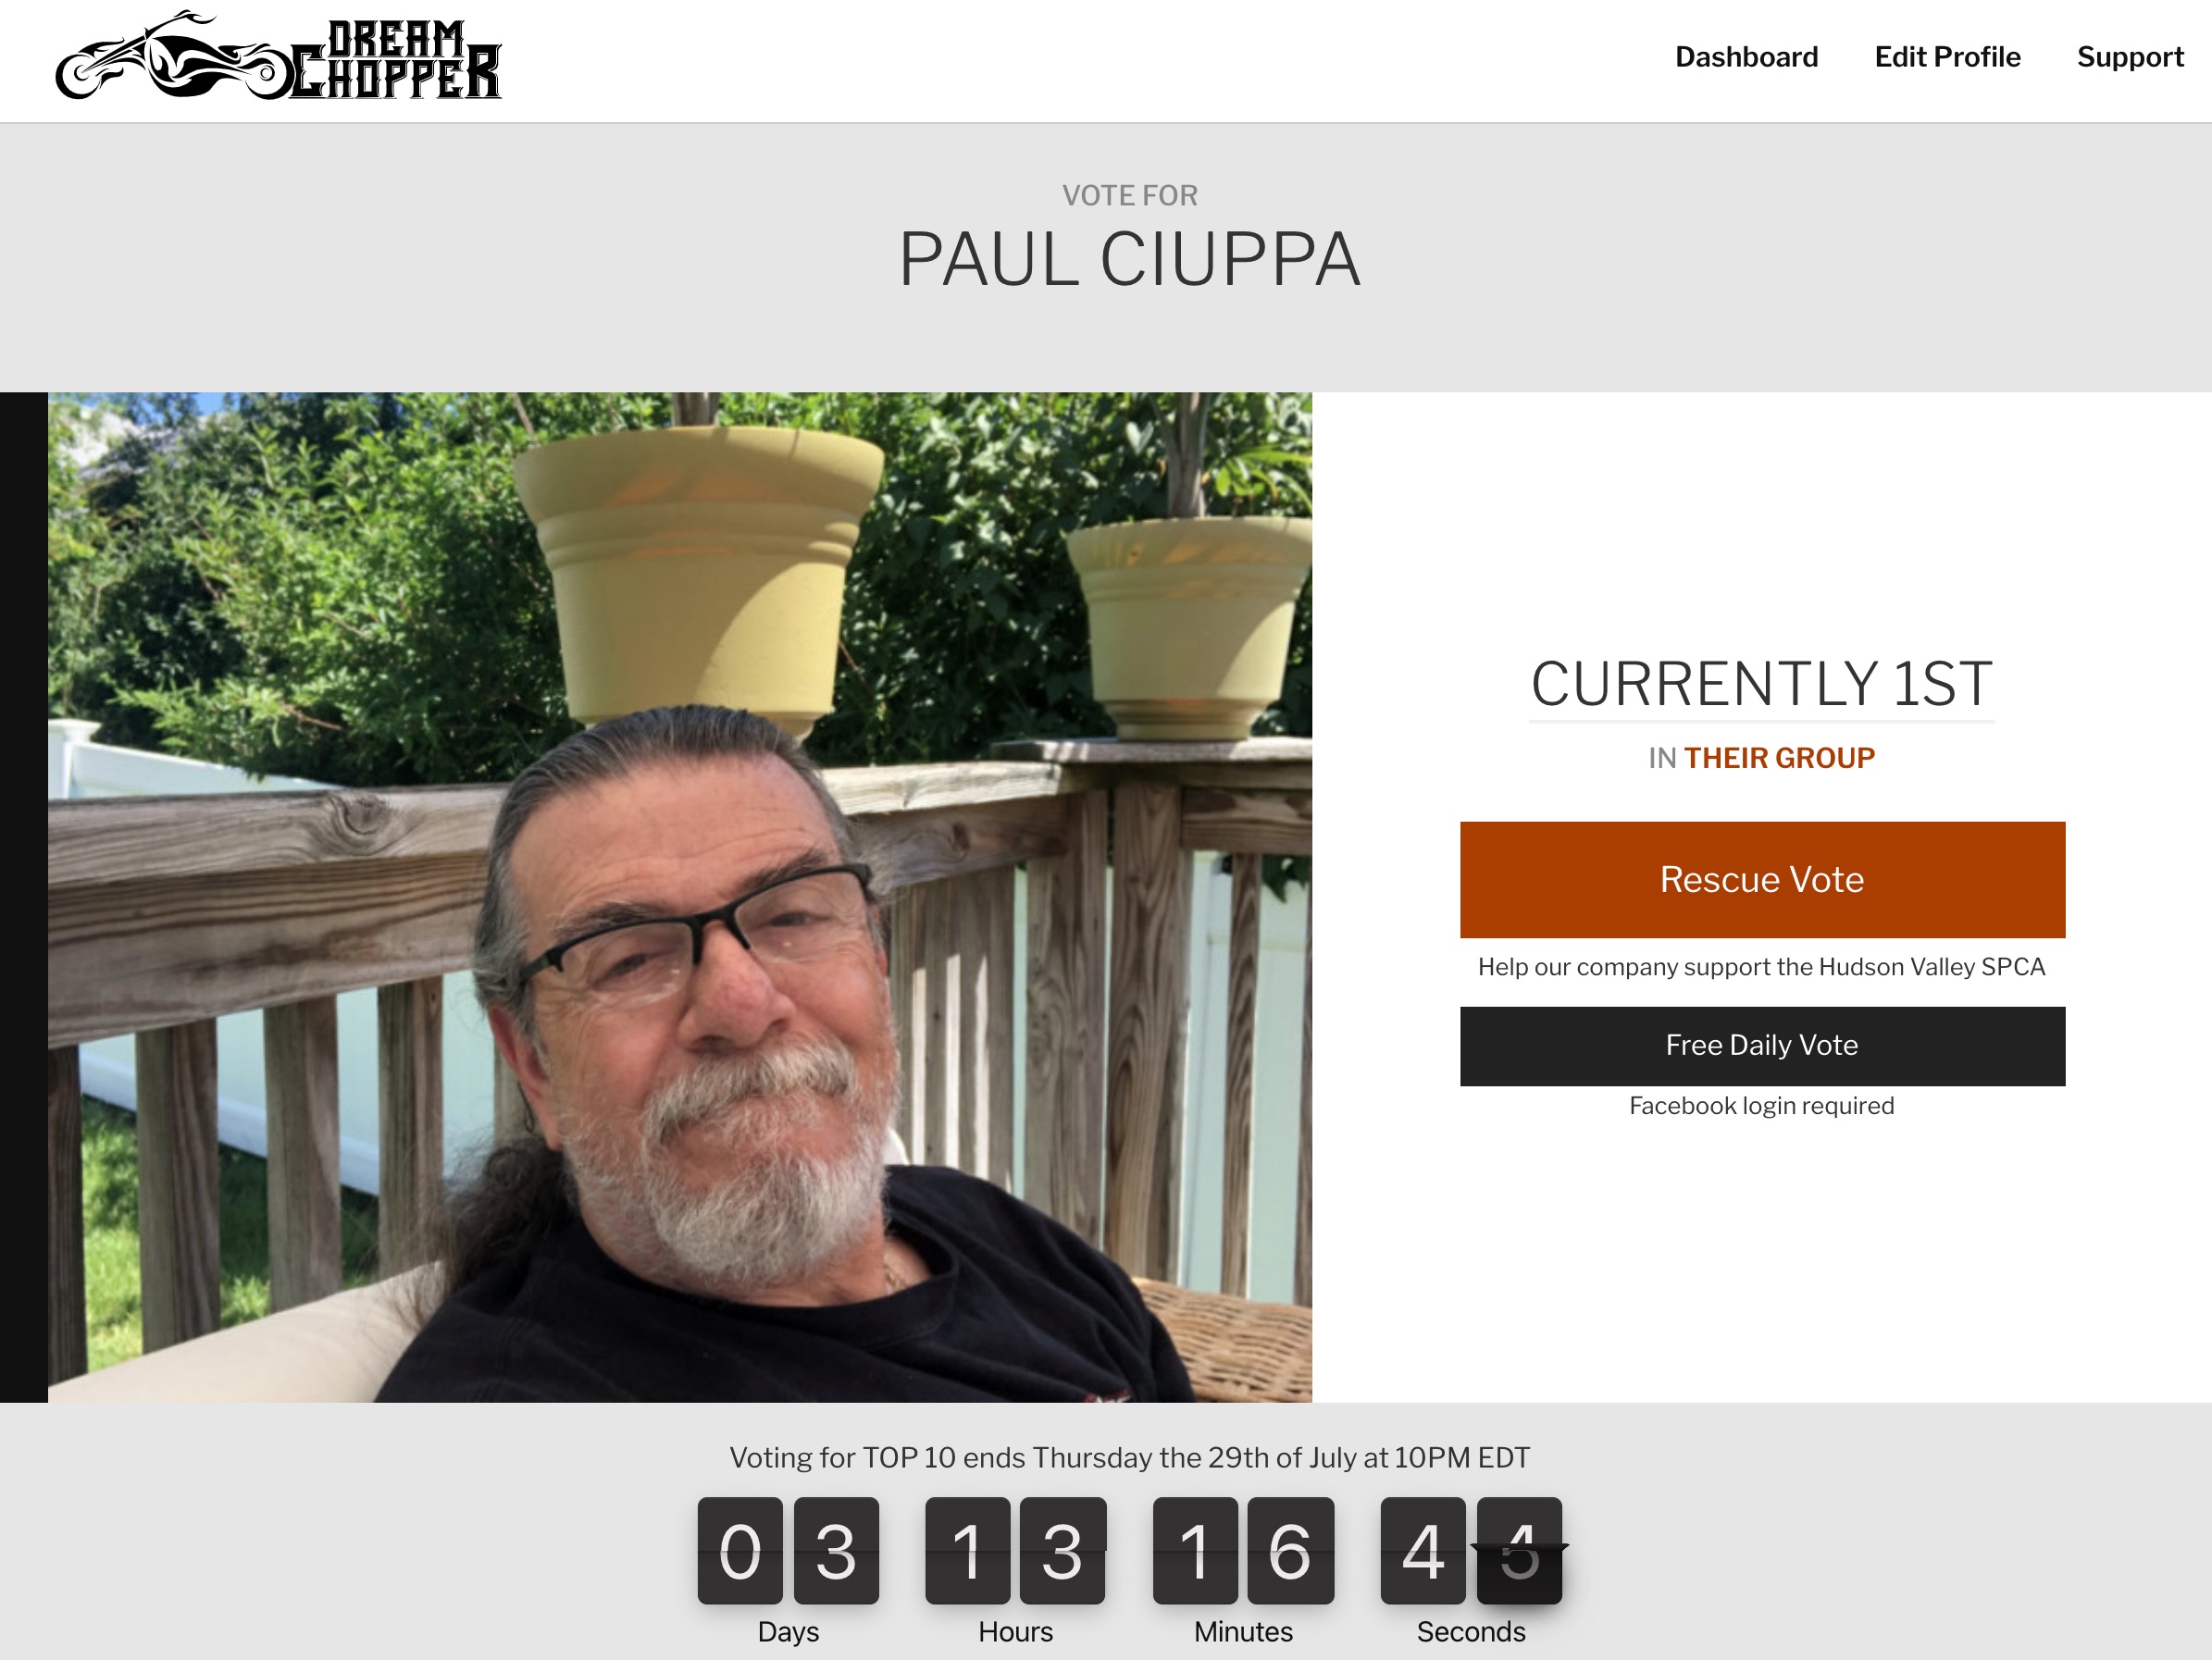Click the voting deadline notice text
Screen dimensions: 2212x1660
click(x=1129, y=1458)
